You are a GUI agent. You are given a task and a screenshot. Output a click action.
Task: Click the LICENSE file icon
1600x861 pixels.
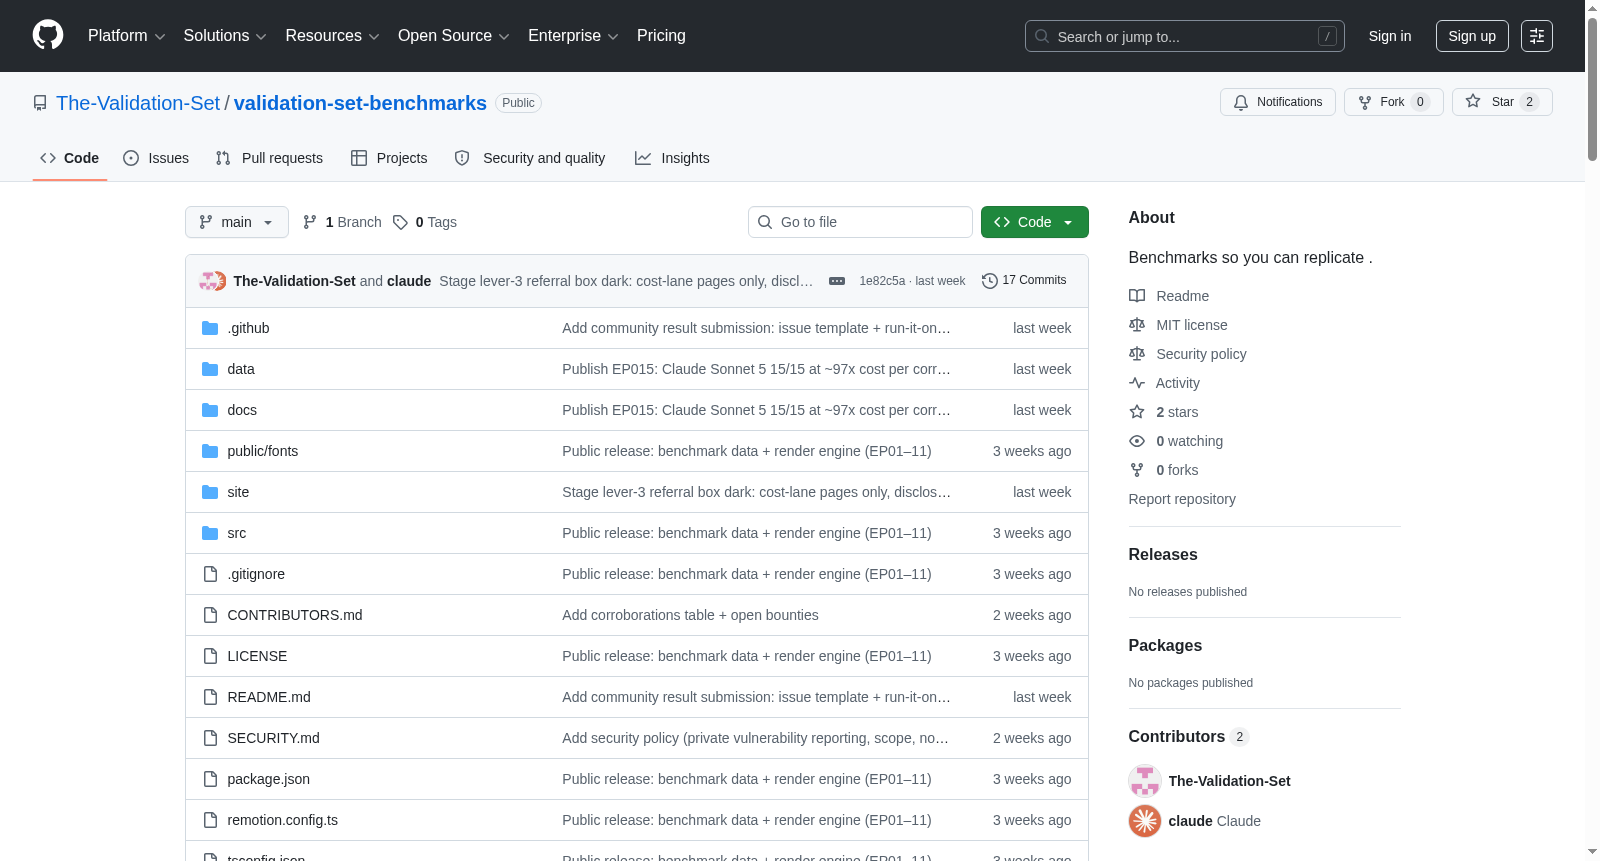pyautogui.click(x=210, y=656)
